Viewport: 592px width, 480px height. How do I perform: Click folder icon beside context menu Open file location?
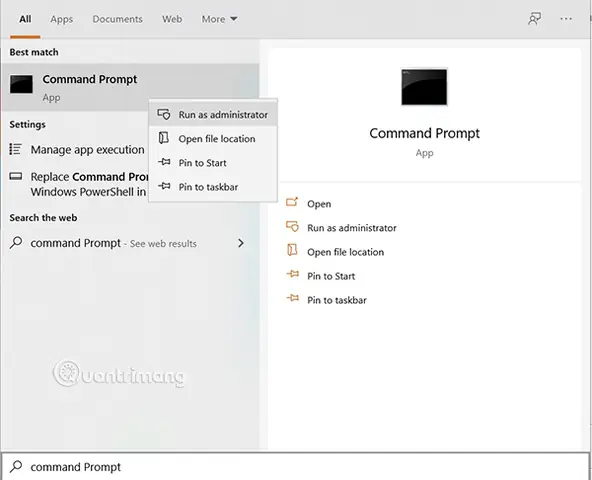[164, 138]
